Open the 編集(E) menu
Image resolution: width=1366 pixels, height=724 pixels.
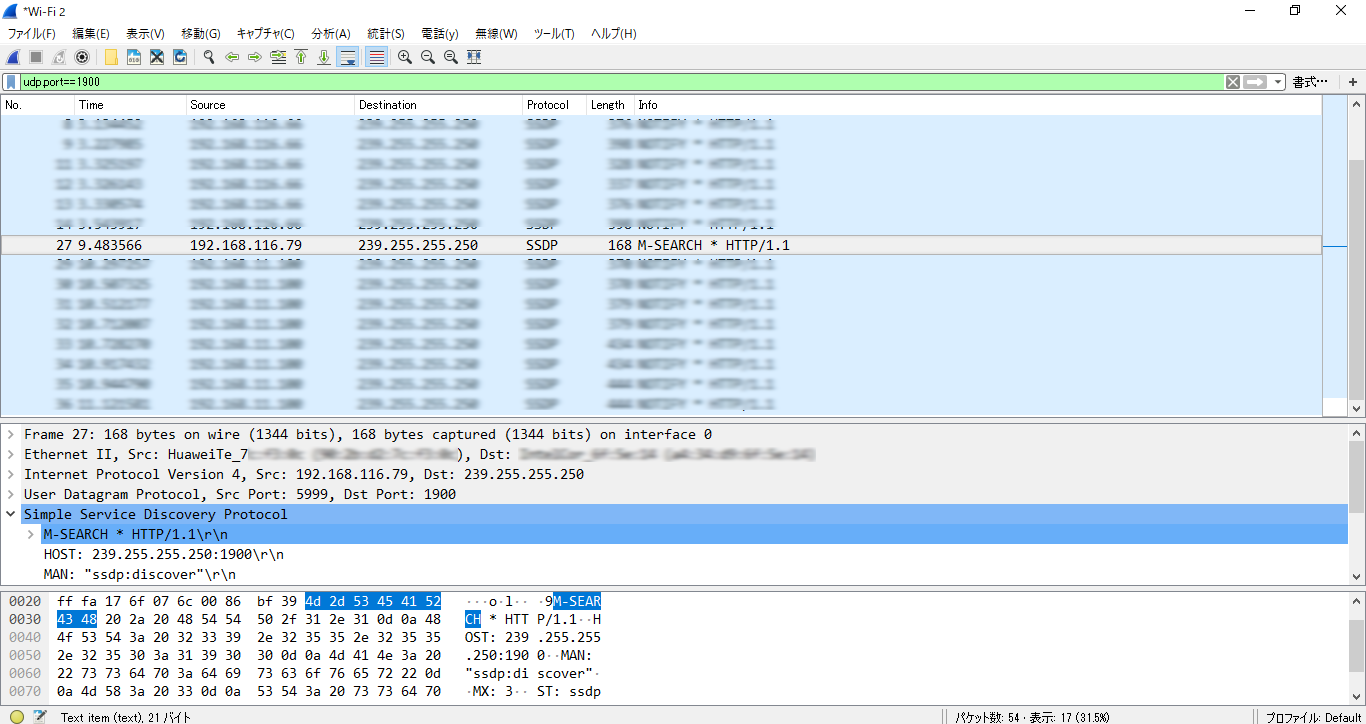pos(91,34)
